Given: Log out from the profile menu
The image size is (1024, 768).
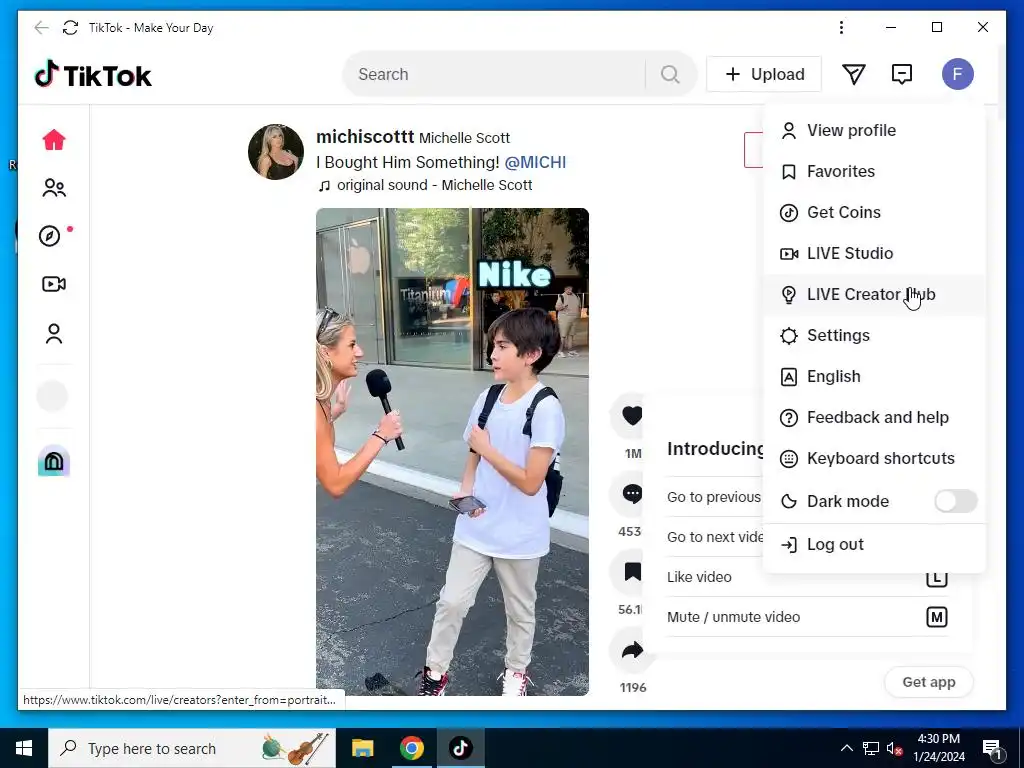Looking at the screenshot, I should 874,545.
